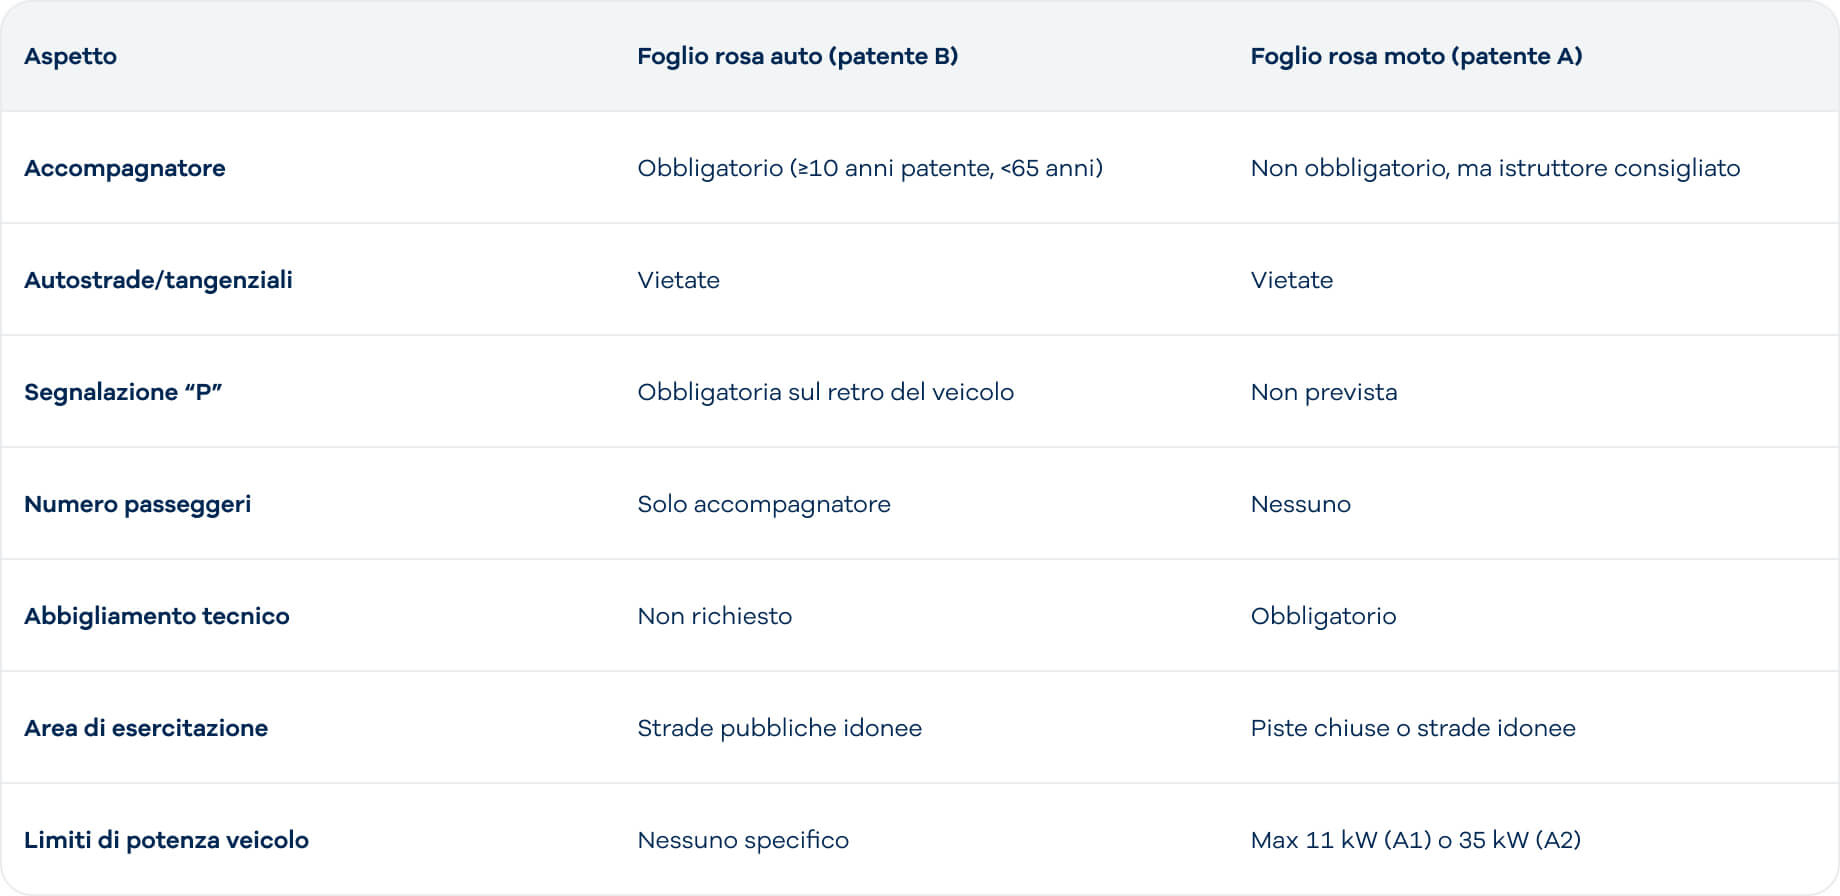
Task: Click "Vietate" in the auto column
Action: [678, 280]
